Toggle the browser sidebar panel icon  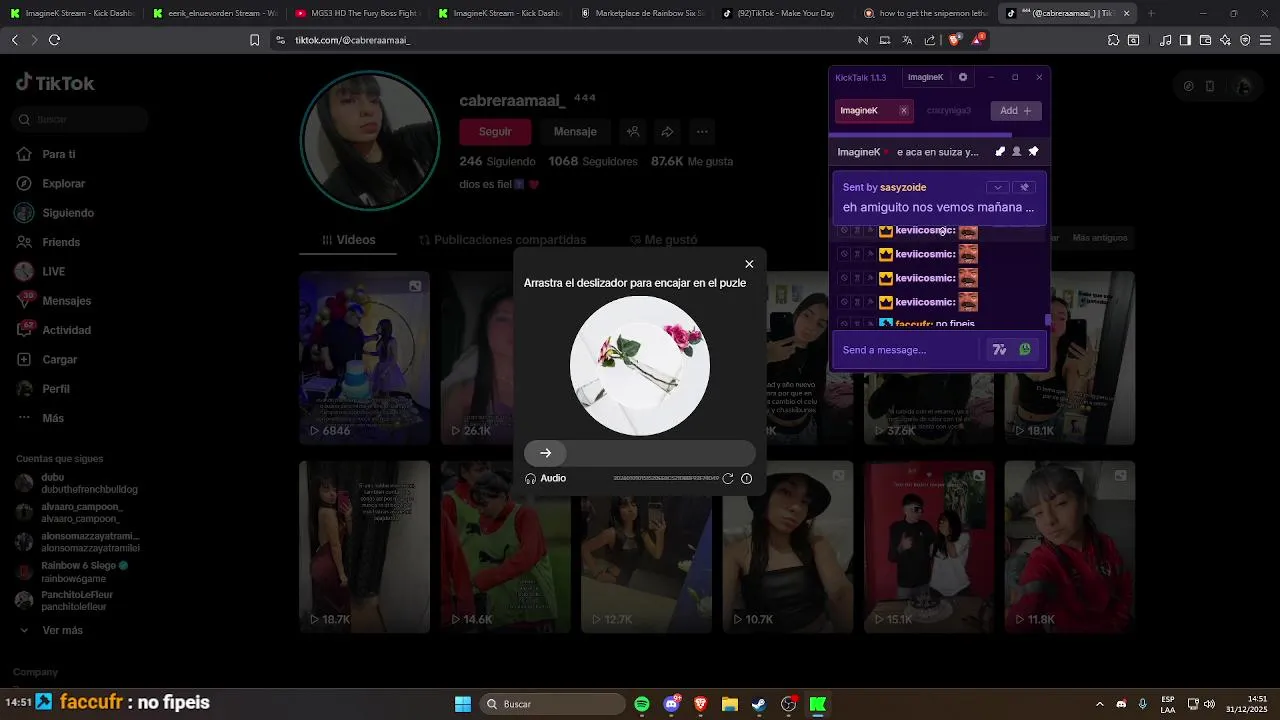coord(1185,40)
